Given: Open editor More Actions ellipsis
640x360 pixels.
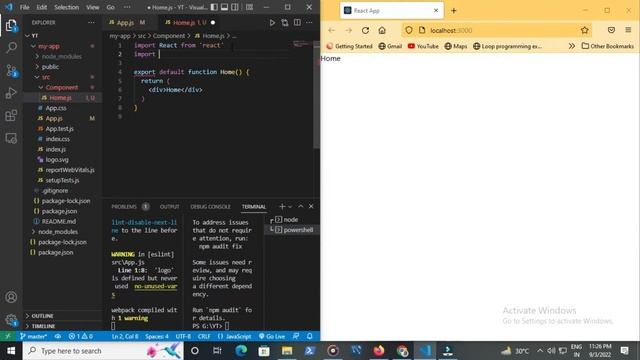Looking at the screenshot, I should point(309,23).
